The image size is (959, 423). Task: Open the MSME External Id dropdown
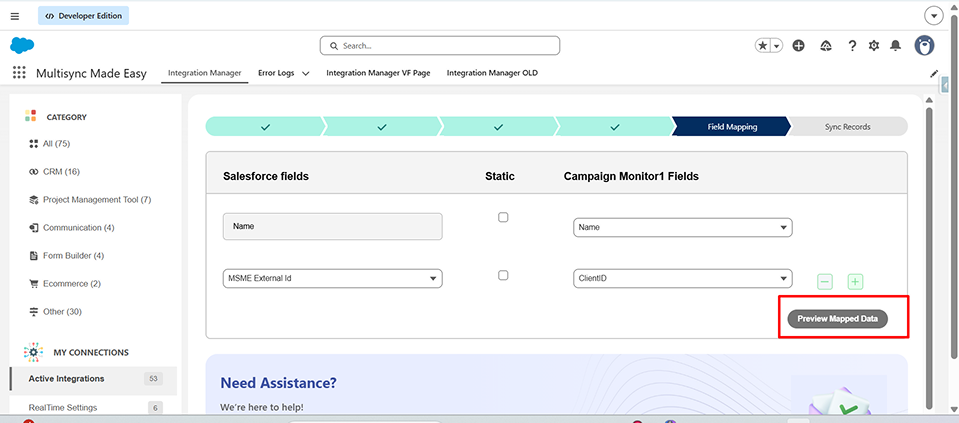point(332,278)
